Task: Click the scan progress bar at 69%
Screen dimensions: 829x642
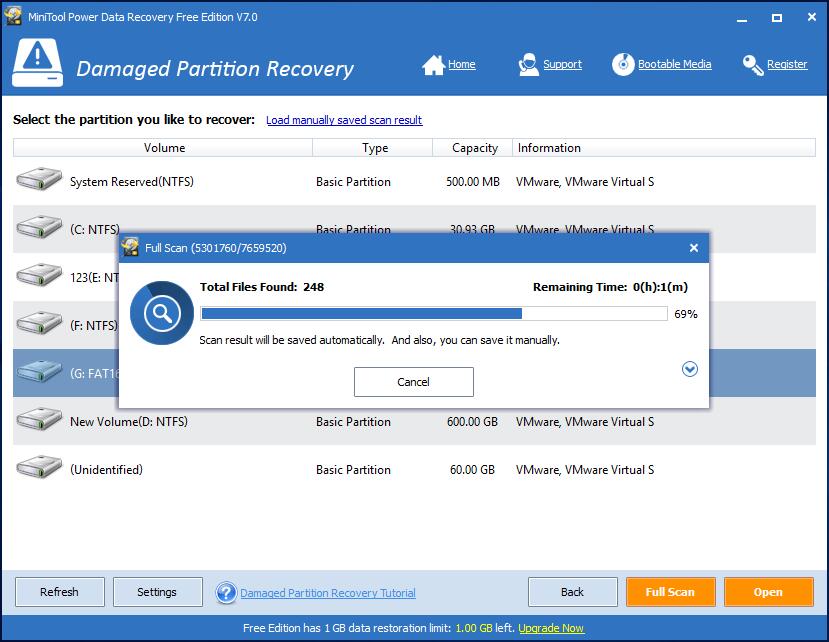Action: pos(430,313)
